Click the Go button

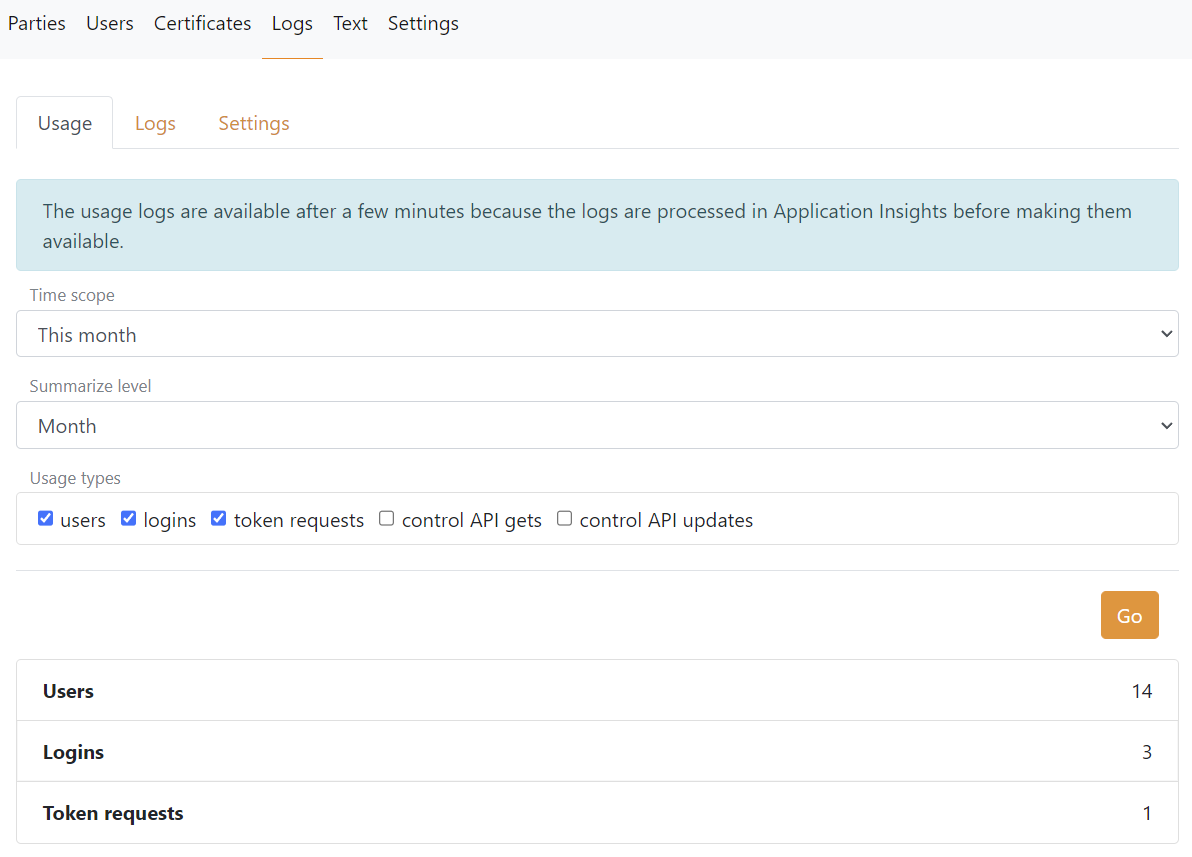click(x=1129, y=615)
